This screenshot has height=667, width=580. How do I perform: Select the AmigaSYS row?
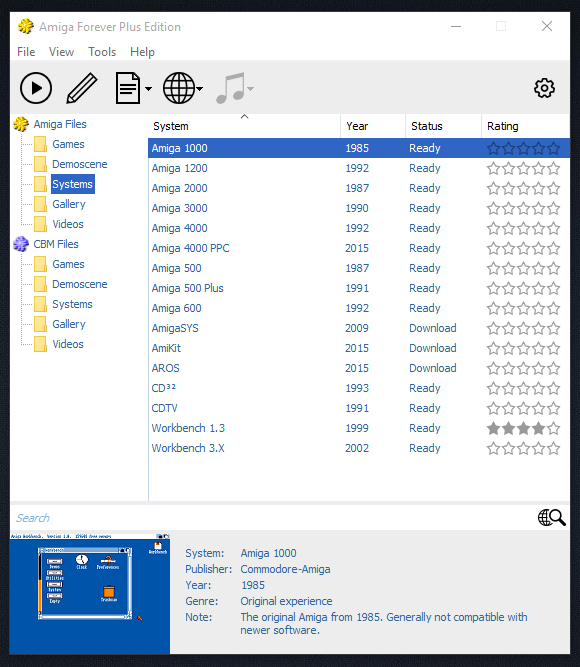point(359,328)
